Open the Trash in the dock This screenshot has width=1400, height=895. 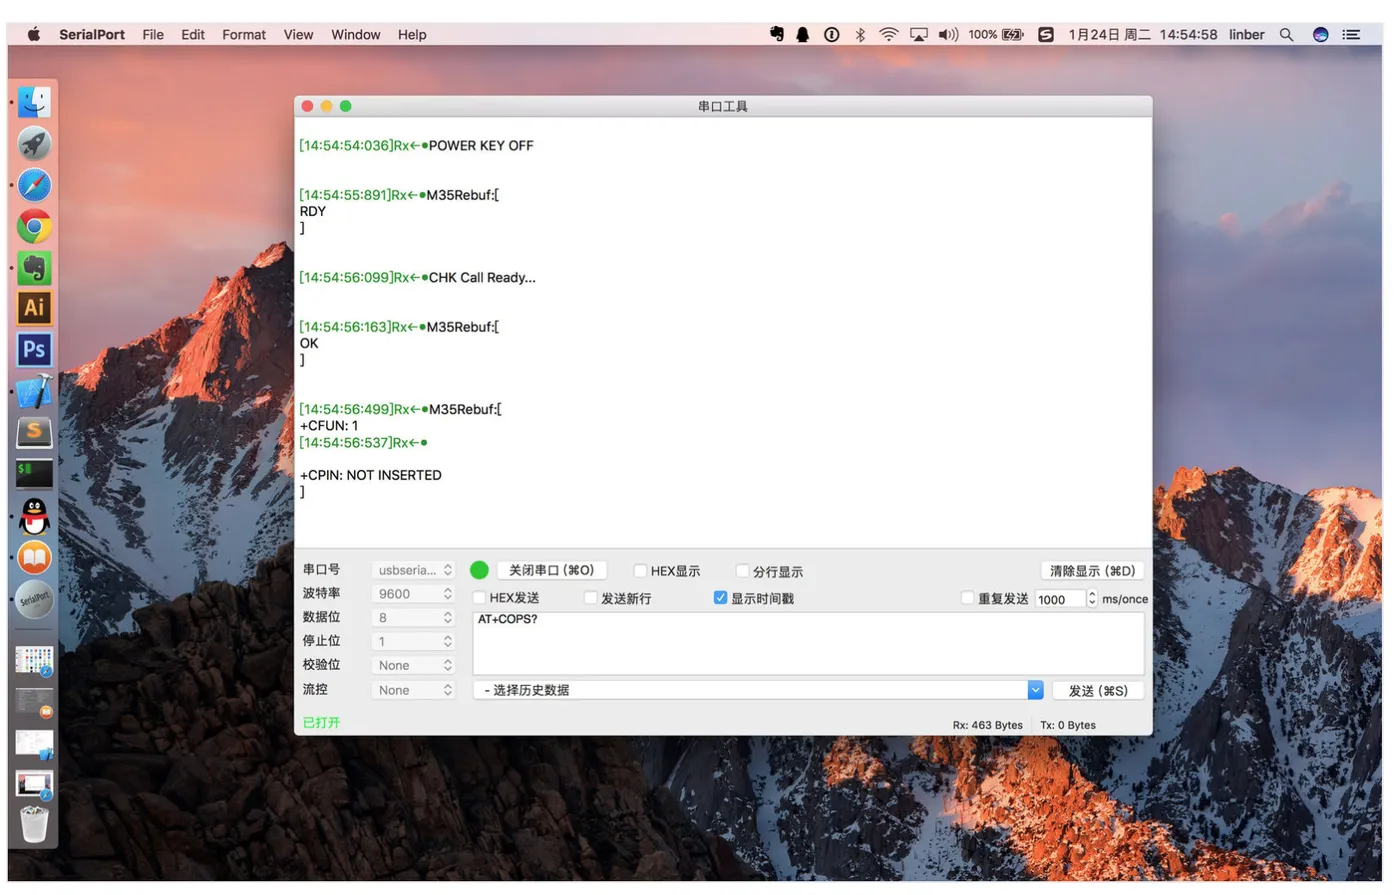click(x=34, y=825)
